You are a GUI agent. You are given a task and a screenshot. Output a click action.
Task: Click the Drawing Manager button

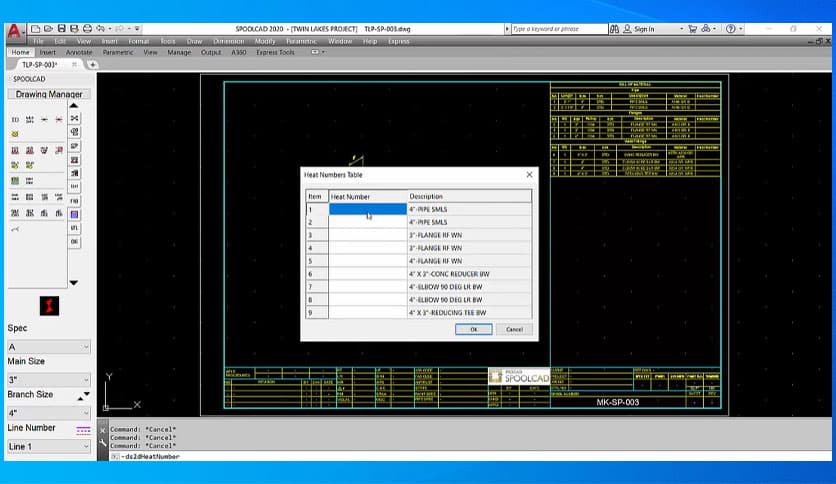(49, 94)
